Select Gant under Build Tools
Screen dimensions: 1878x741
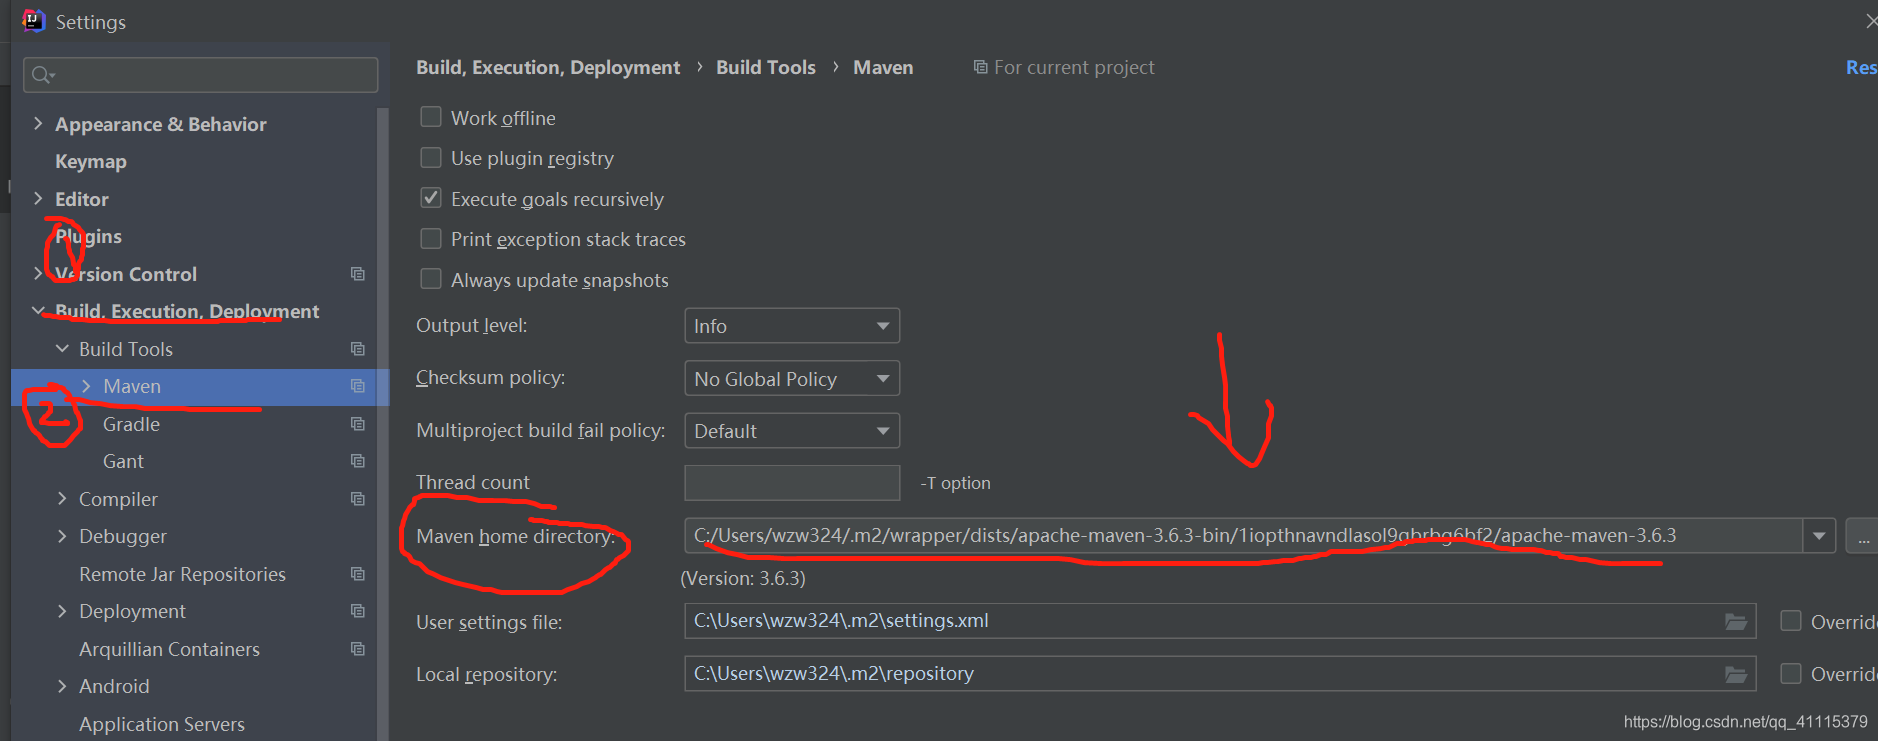pos(123,461)
